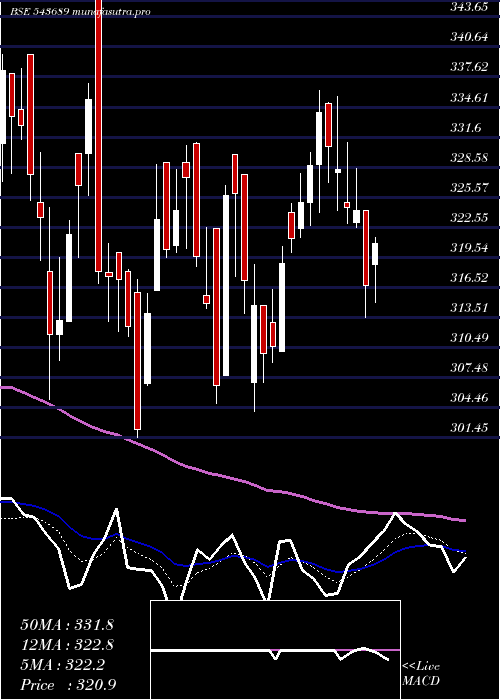Select the 322.55 price axis label

click(469, 218)
